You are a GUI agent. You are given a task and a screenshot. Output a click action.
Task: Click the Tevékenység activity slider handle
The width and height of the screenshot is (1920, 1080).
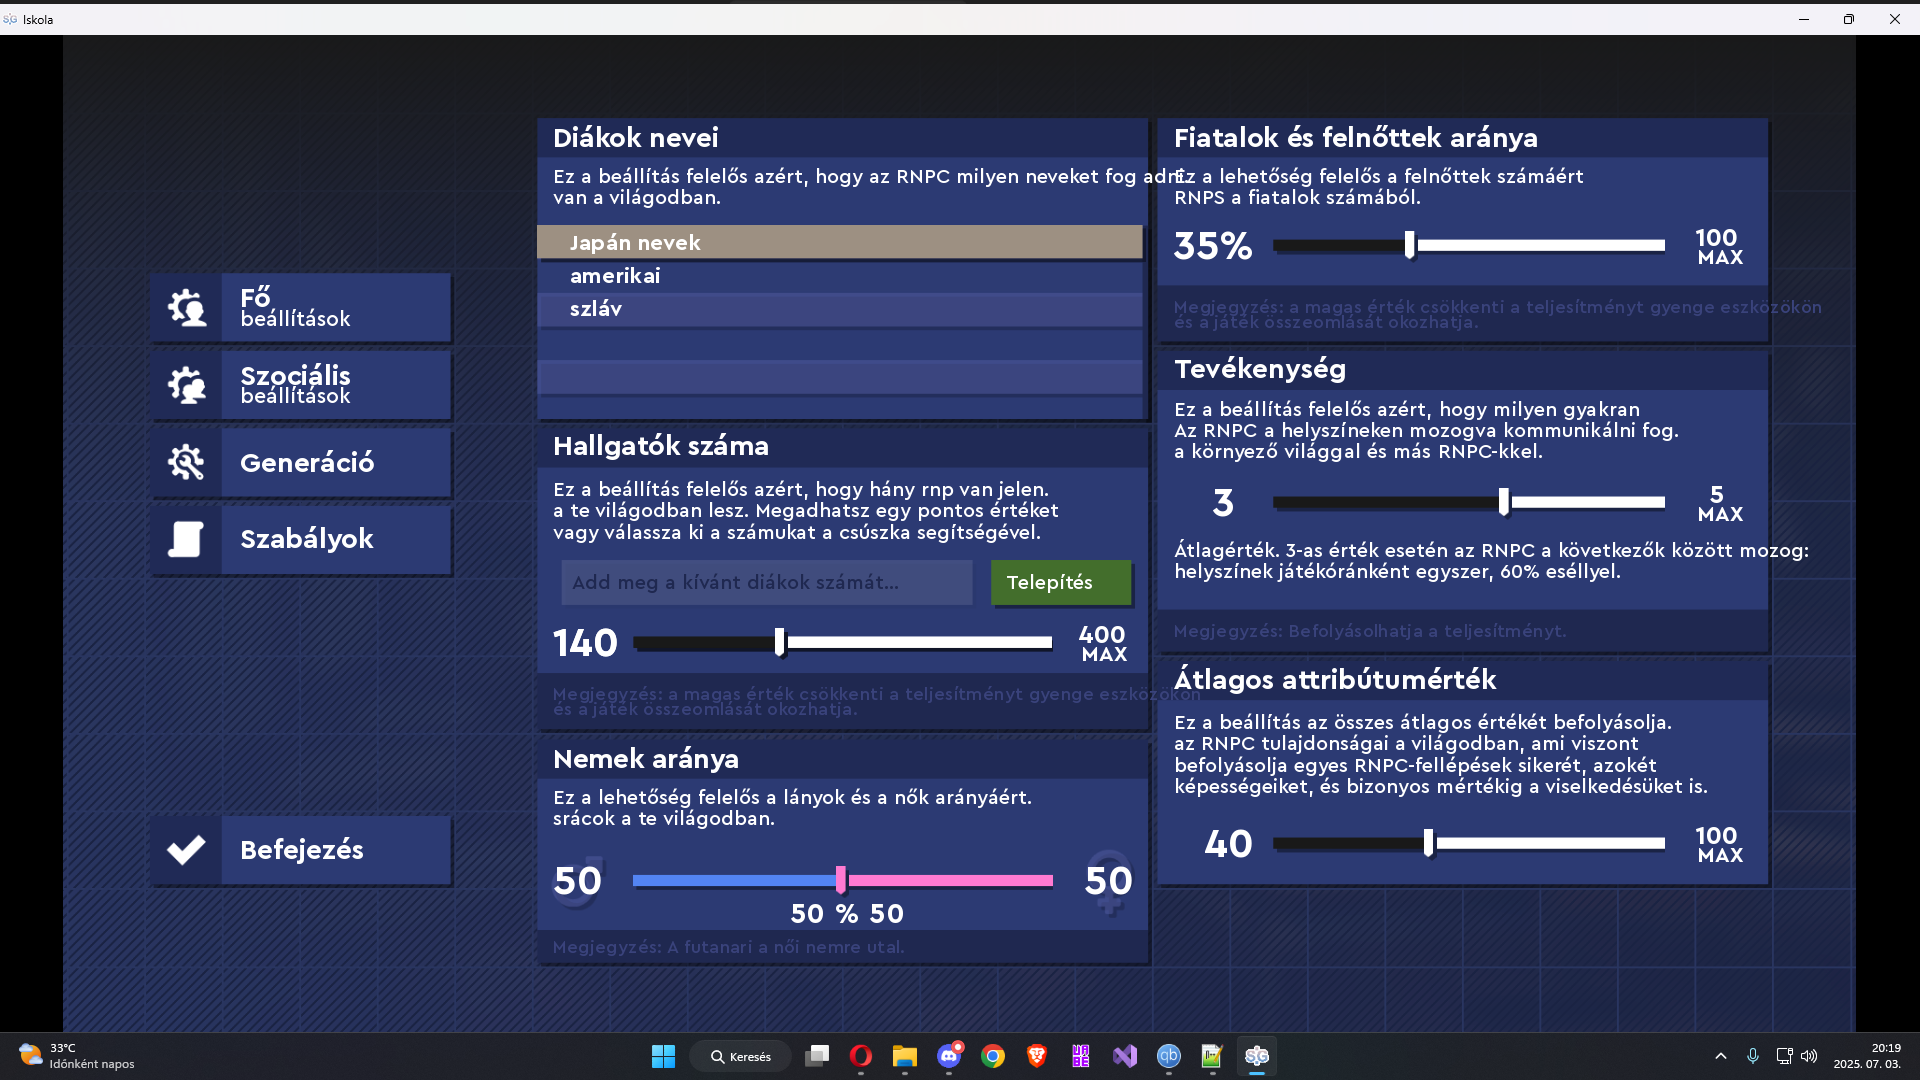click(x=1504, y=502)
